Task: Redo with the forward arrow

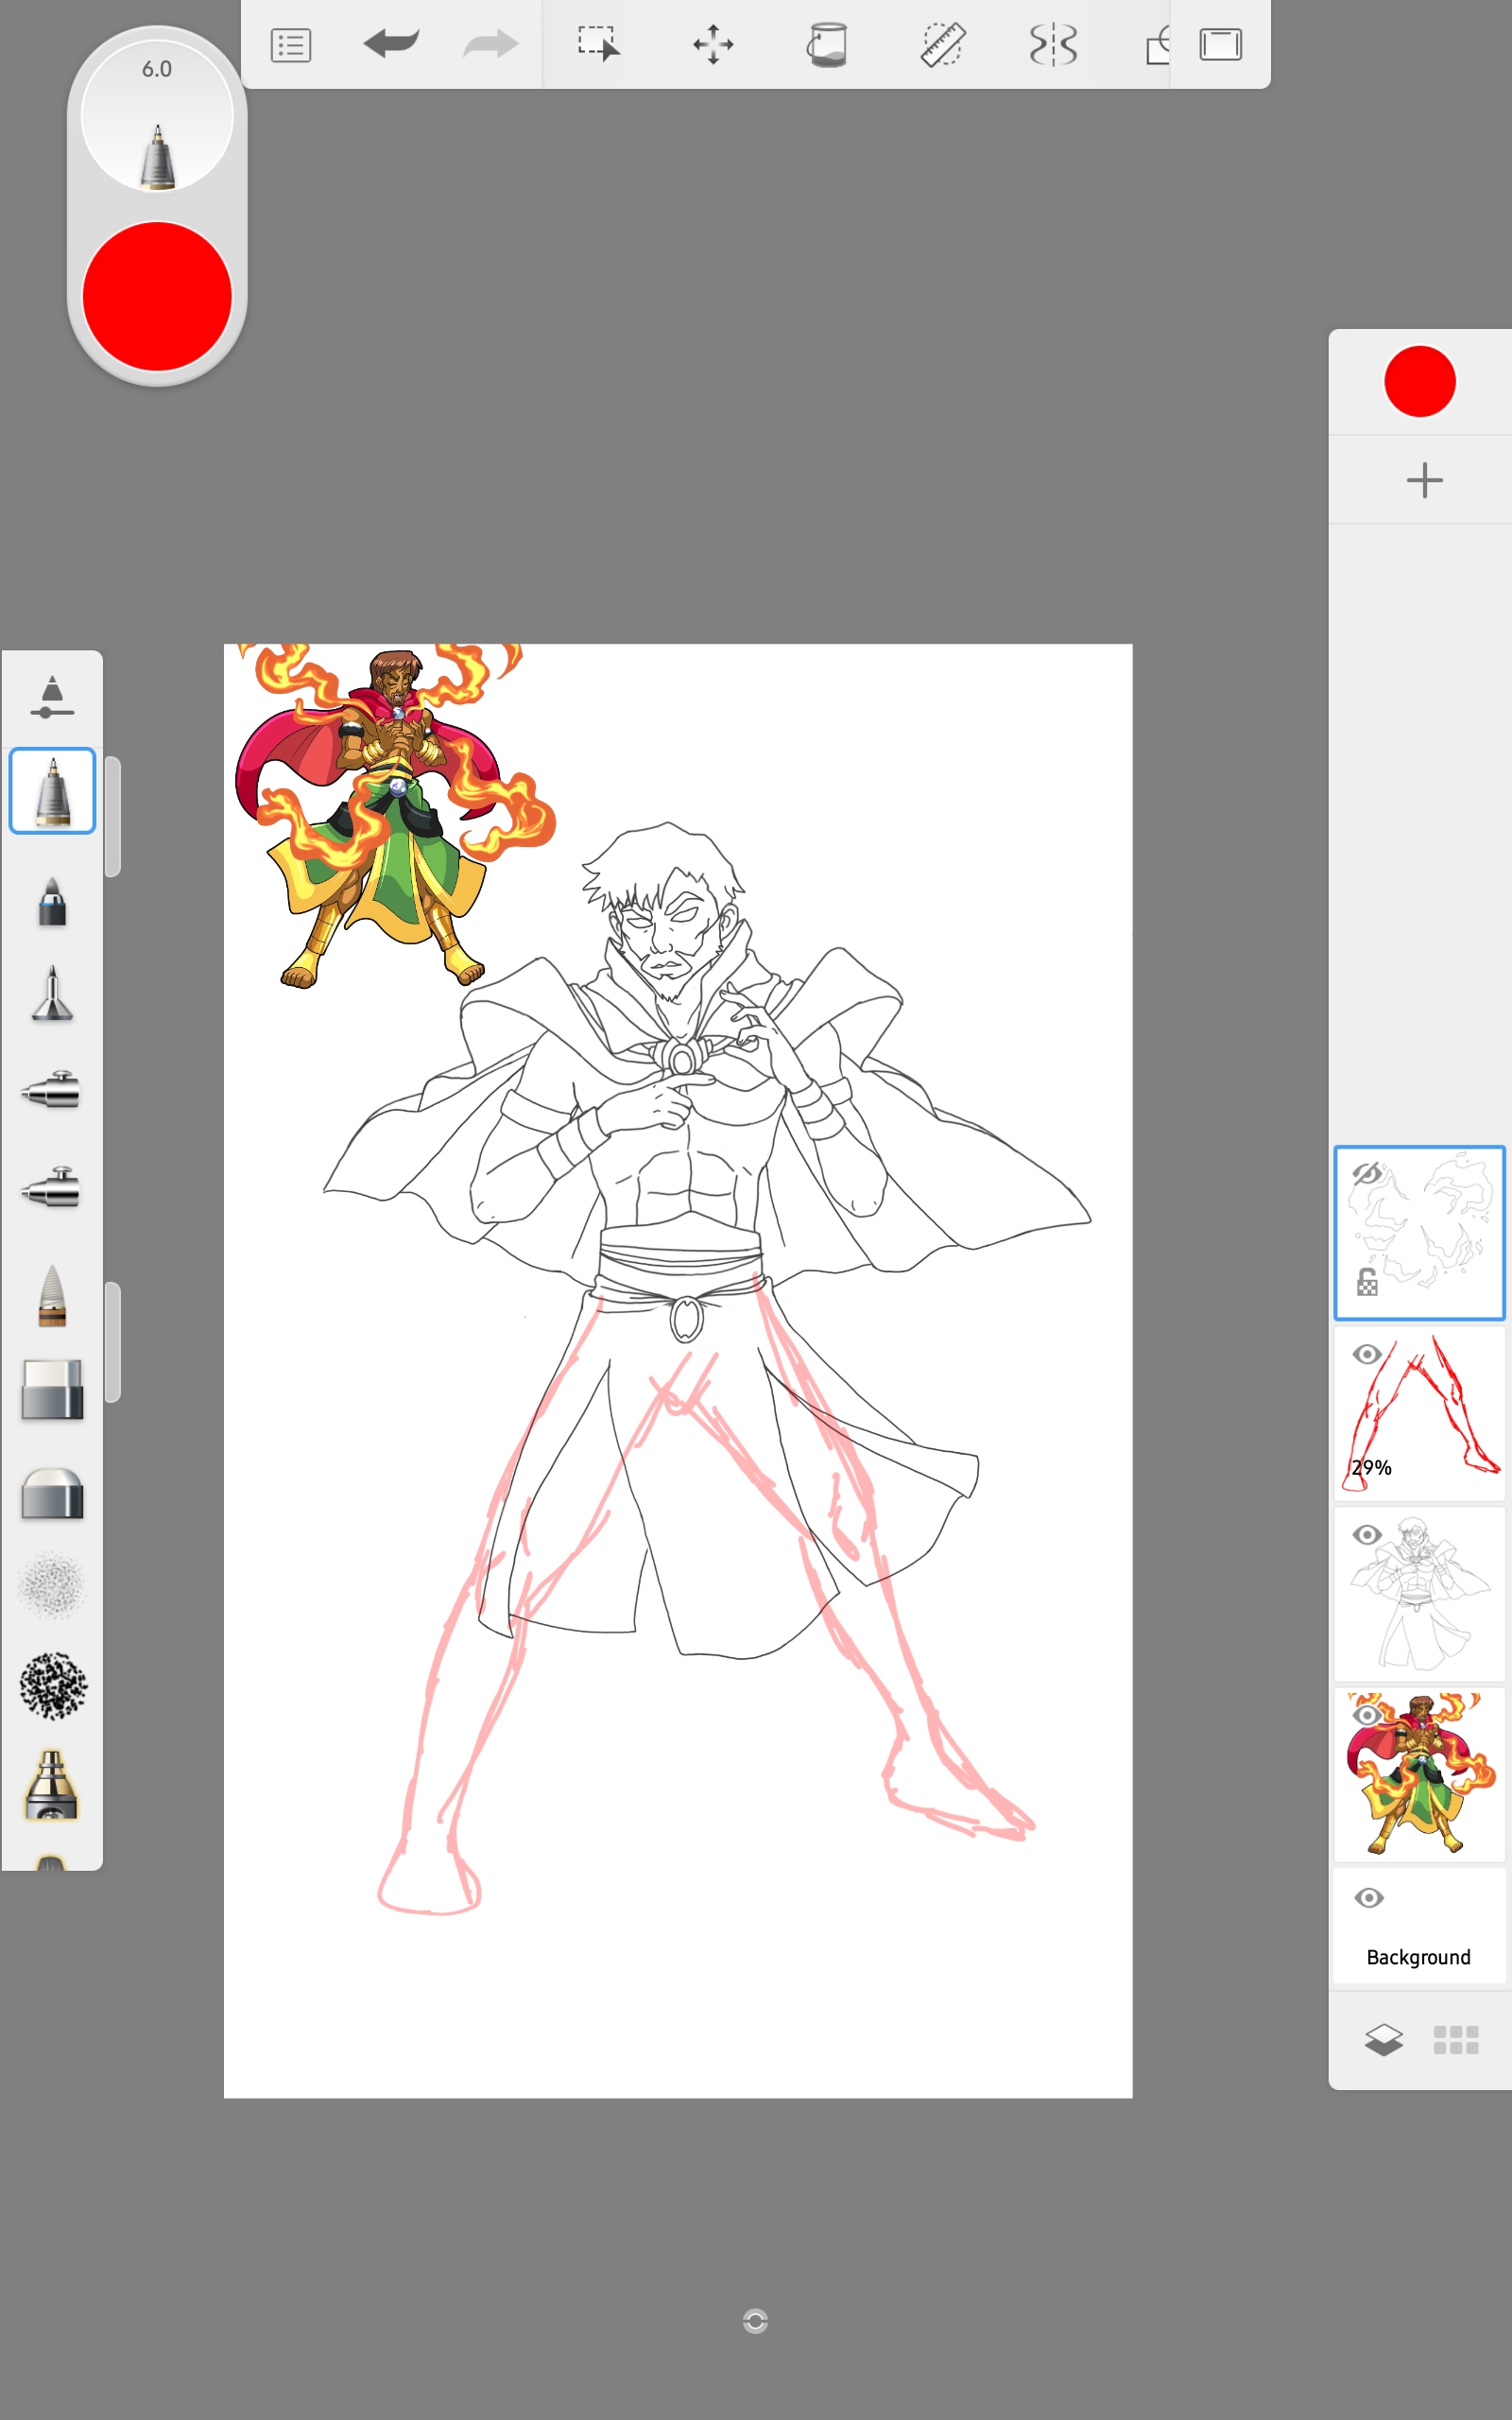Action: click(x=491, y=44)
